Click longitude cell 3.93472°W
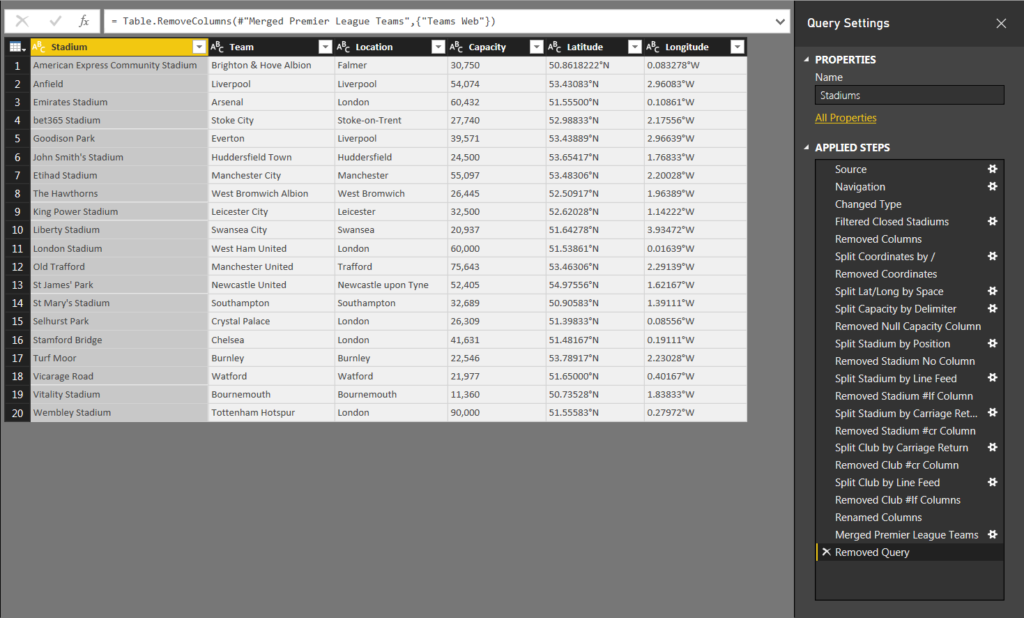 [696, 230]
